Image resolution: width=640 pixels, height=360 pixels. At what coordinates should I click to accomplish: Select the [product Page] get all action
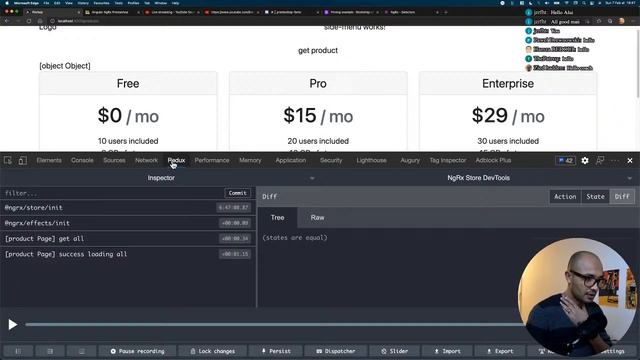[128, 239]
